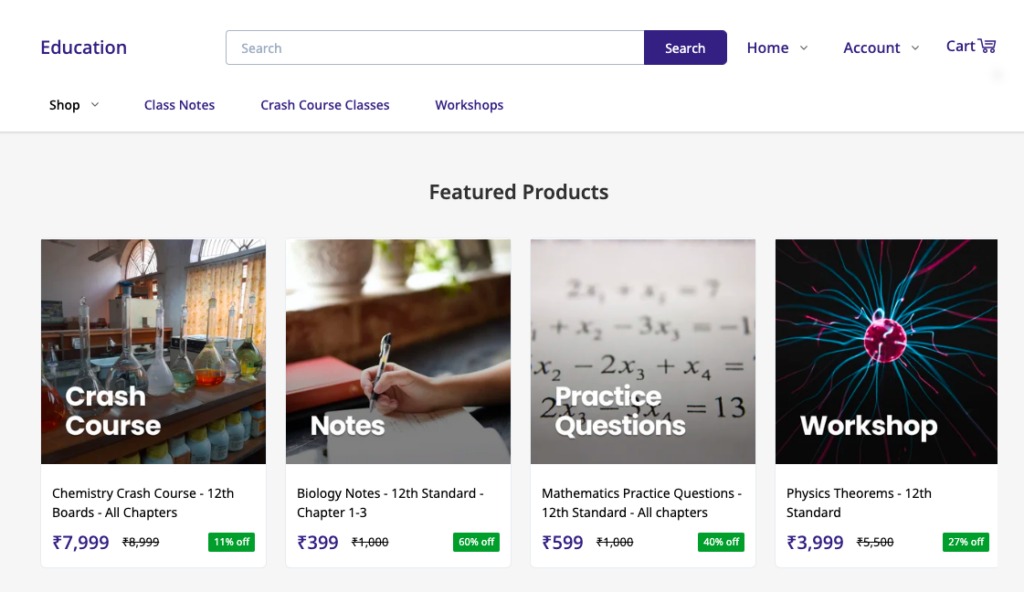
Task: Open the Crash Course chemistry lab thumbnail
Action: click(x=153, y=351)
